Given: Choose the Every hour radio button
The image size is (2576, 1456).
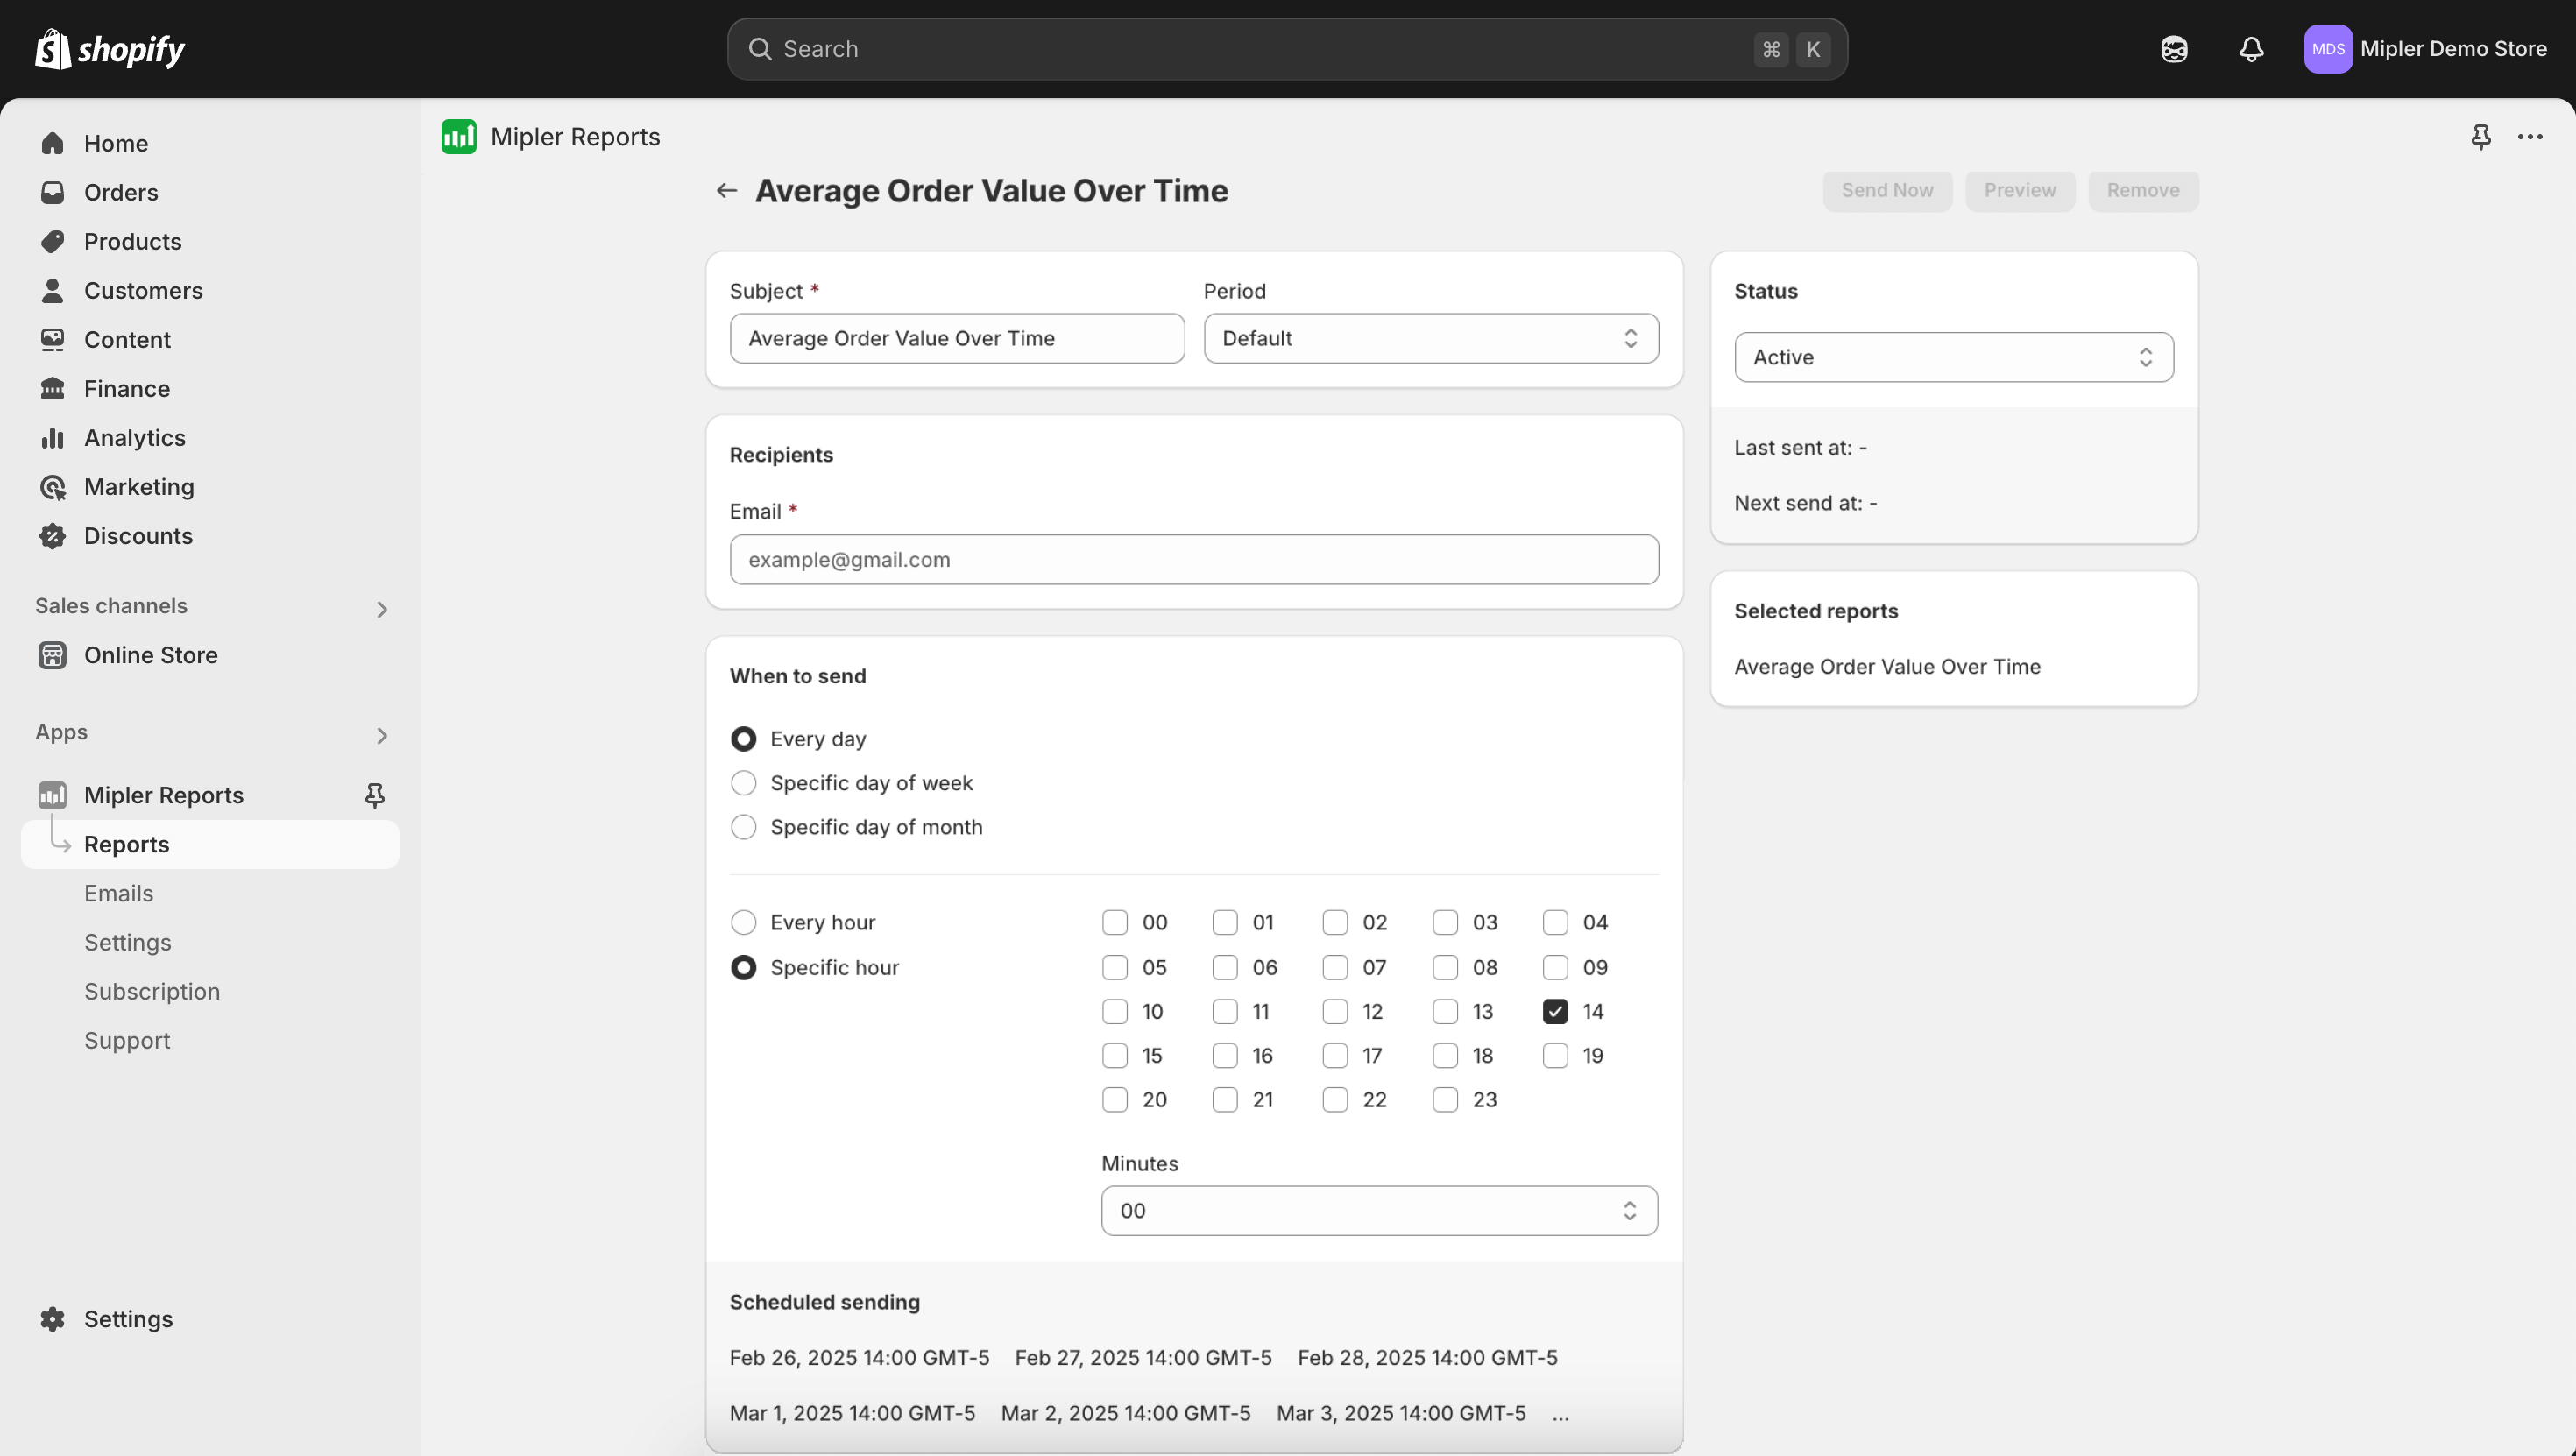Looking at the screenshot, I should click(x=743, y=922).
